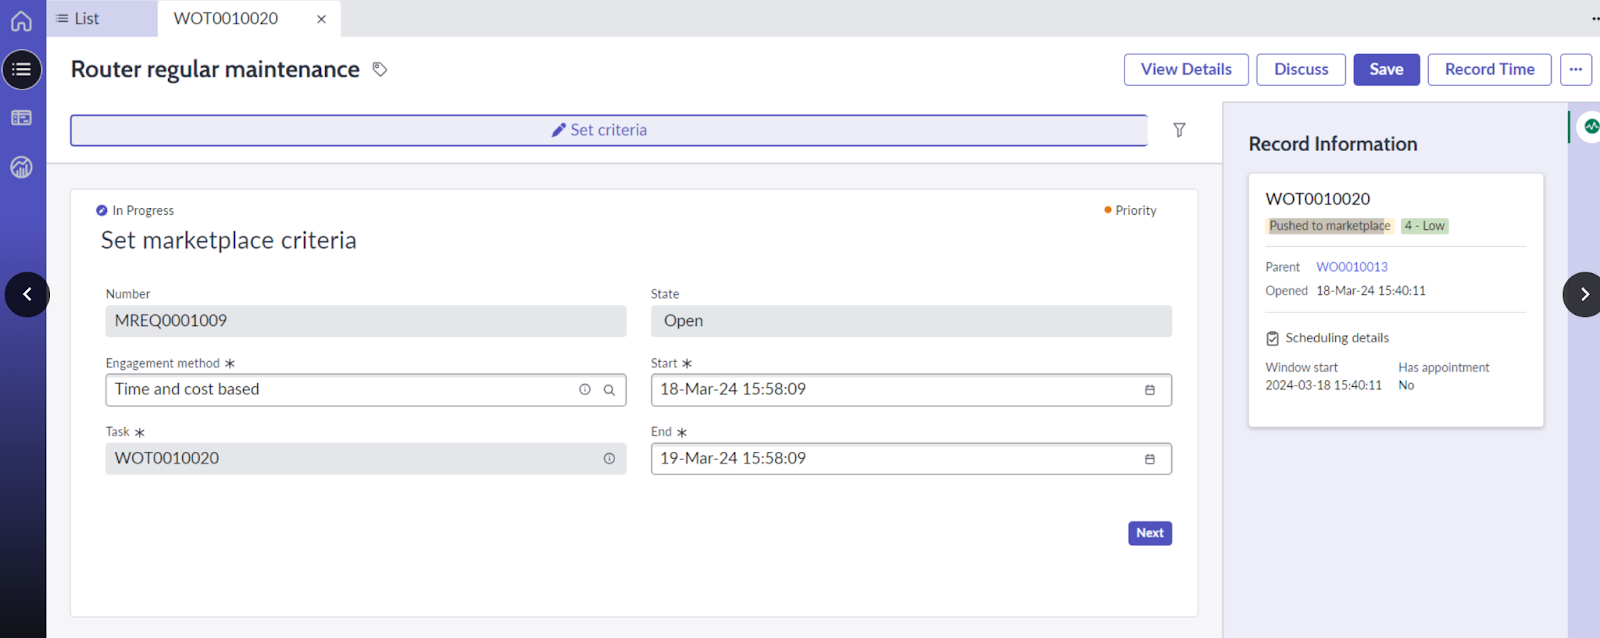Go to previous with left arrow
Screen dimensions: 1600x638
point(27,294)
